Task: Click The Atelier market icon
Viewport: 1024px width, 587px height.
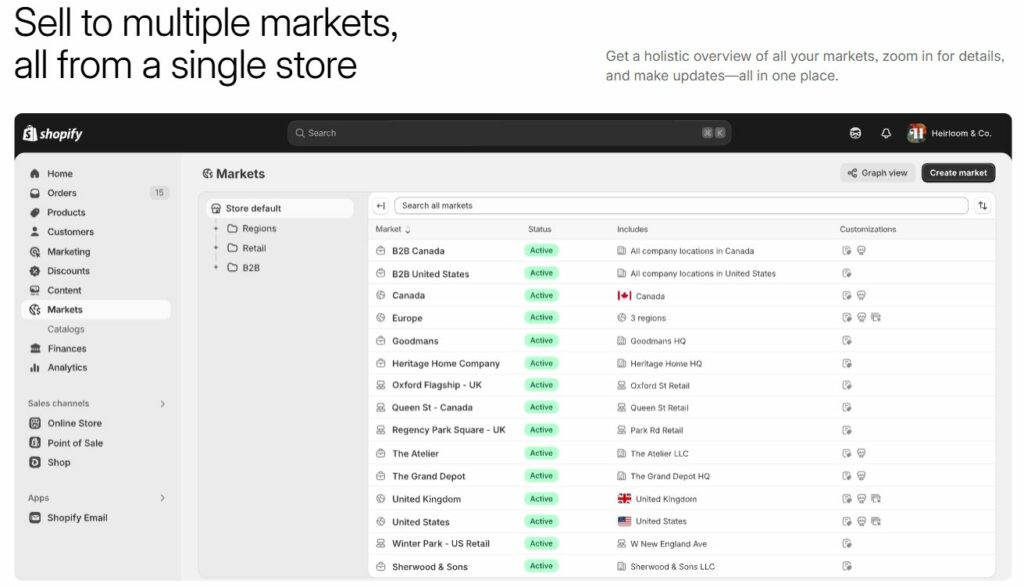Action: (381, 453)
